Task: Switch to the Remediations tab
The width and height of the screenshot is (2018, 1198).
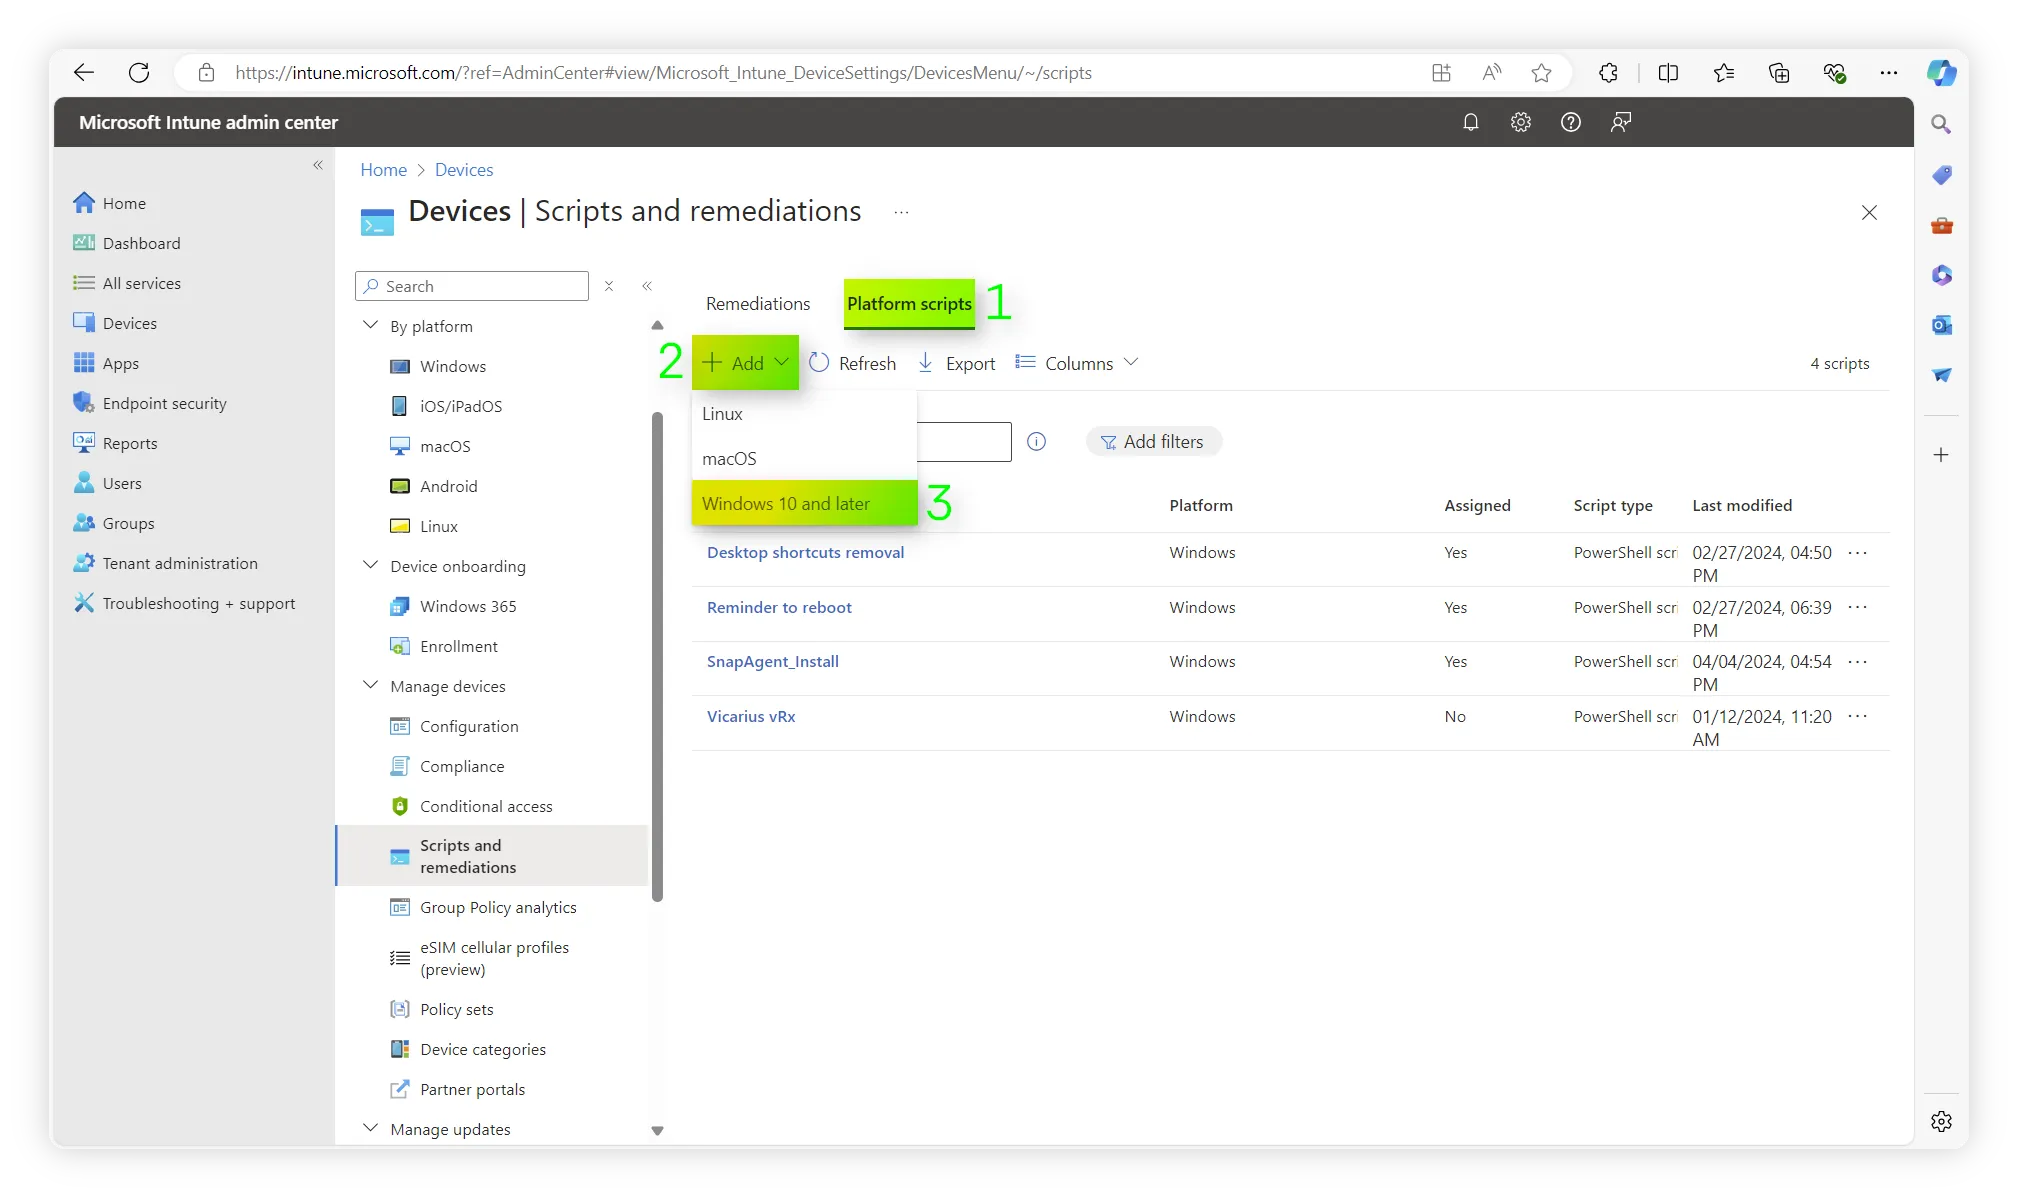Action: 758,303
